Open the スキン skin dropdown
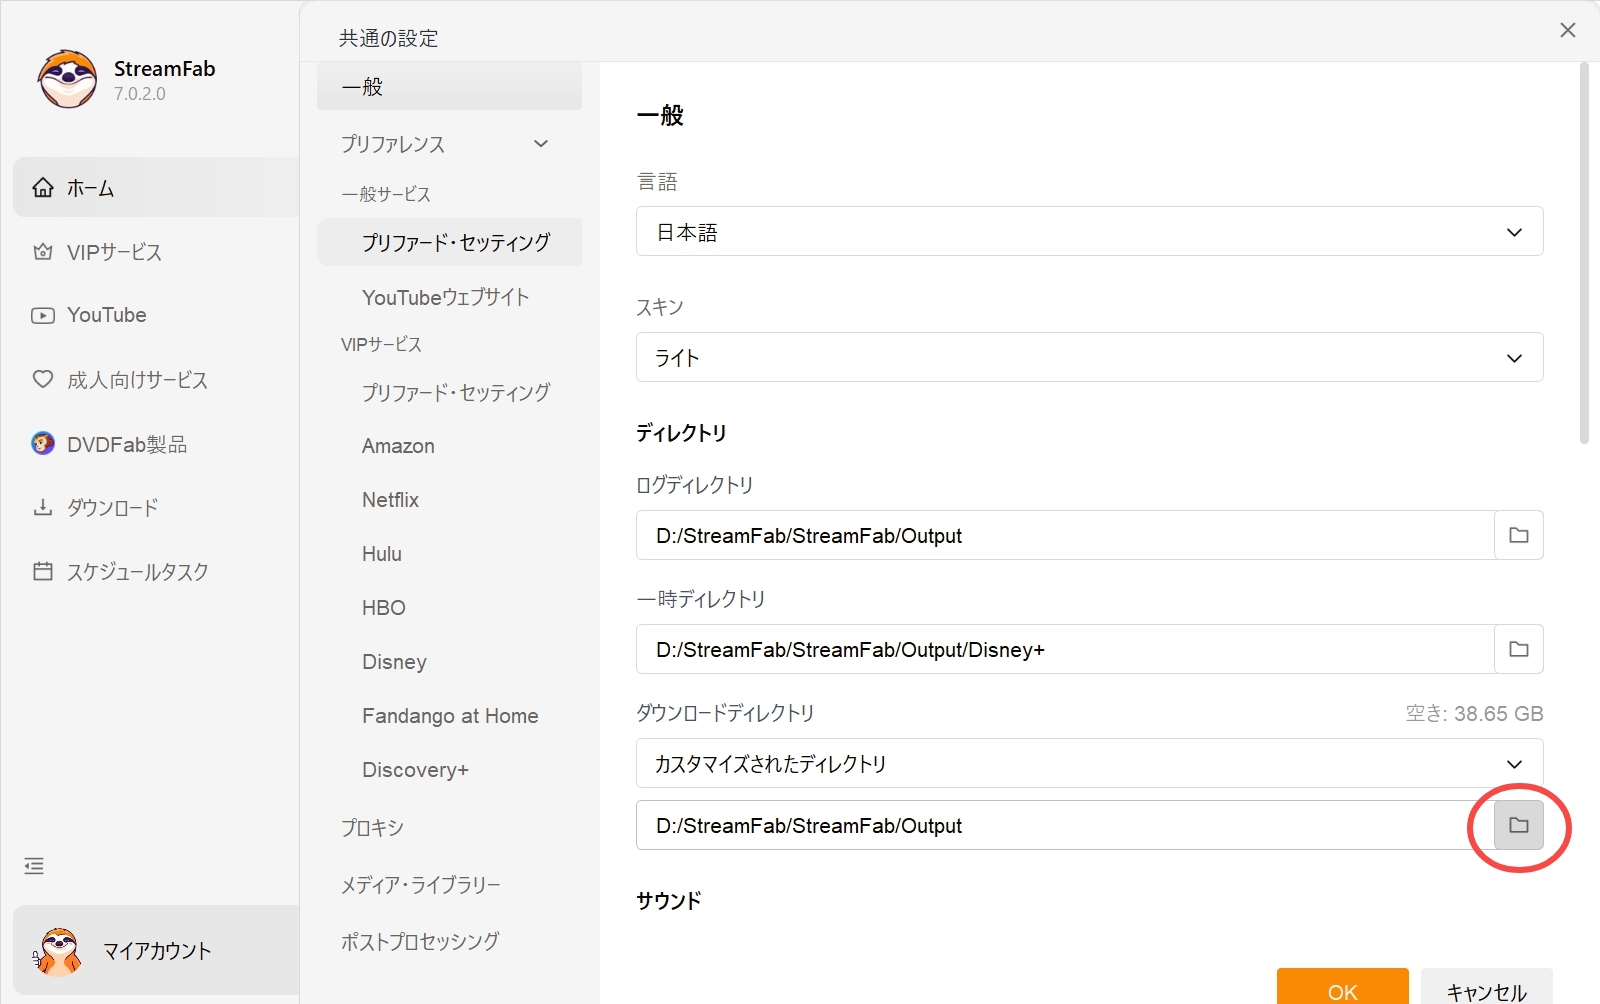This screenshot has width=1600, height=1004. [1089, 357]
